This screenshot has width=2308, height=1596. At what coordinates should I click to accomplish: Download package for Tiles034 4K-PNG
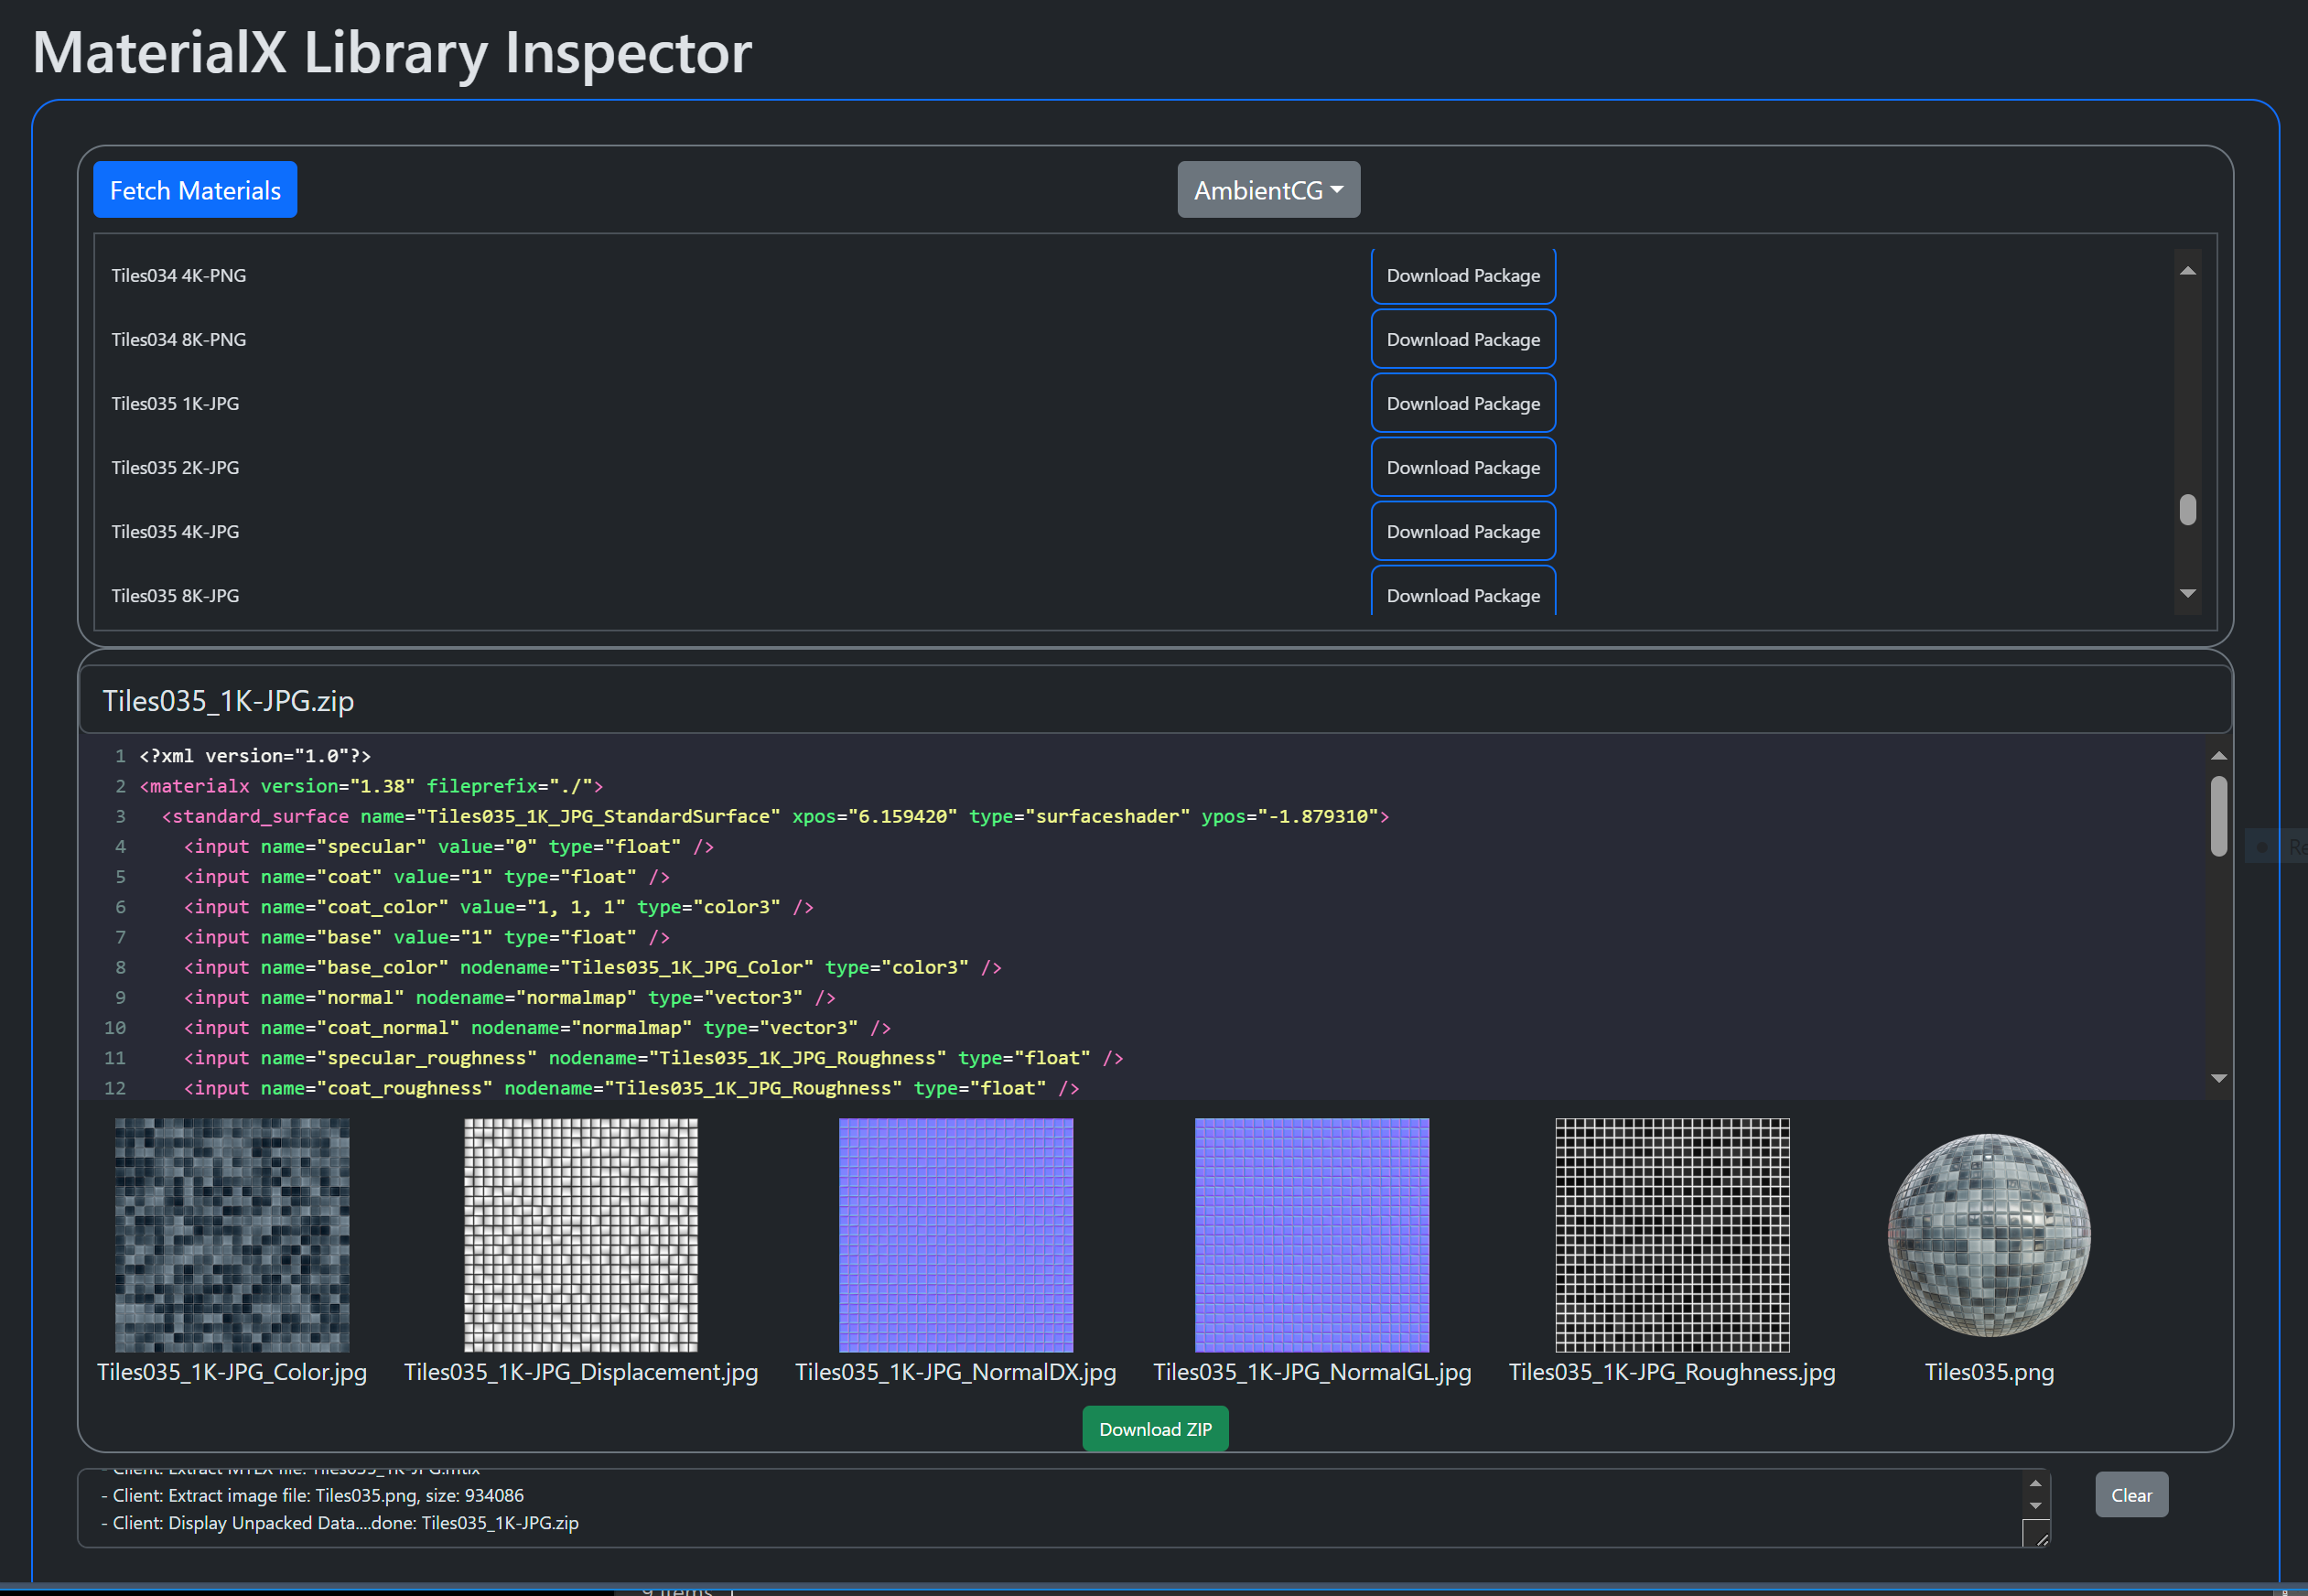1462,275
